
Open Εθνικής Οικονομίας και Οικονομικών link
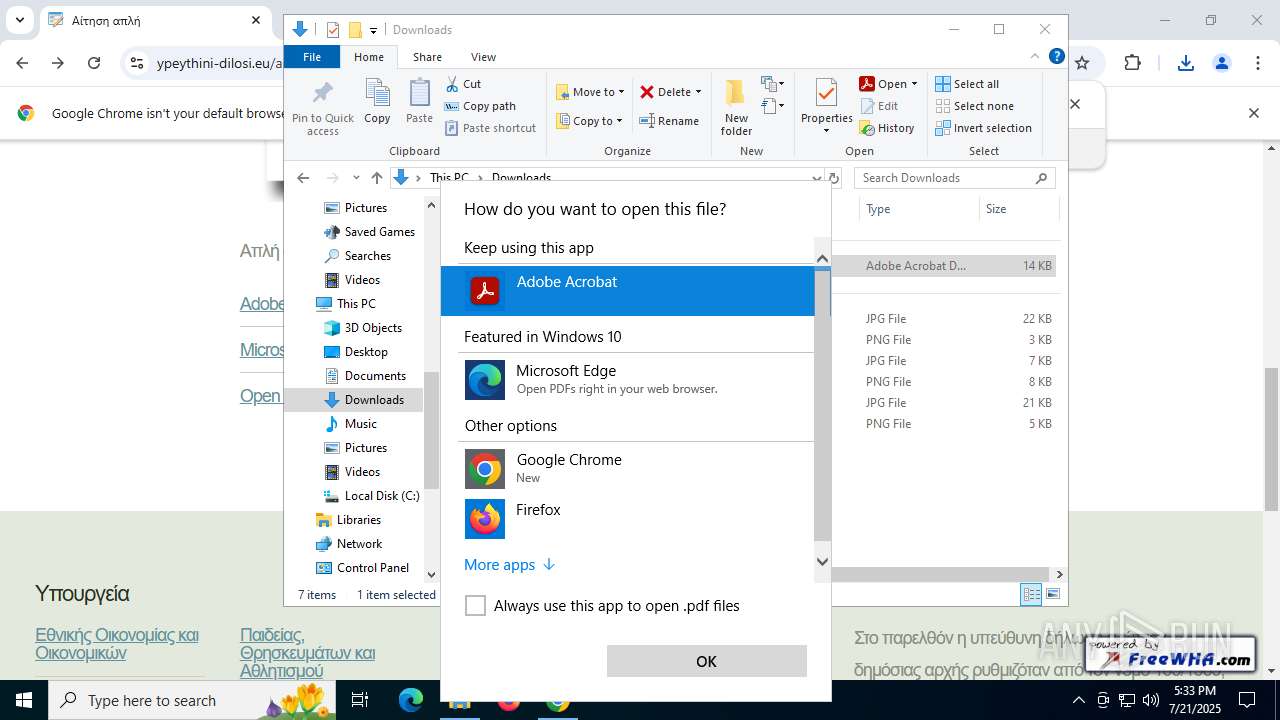pos(117,644)
